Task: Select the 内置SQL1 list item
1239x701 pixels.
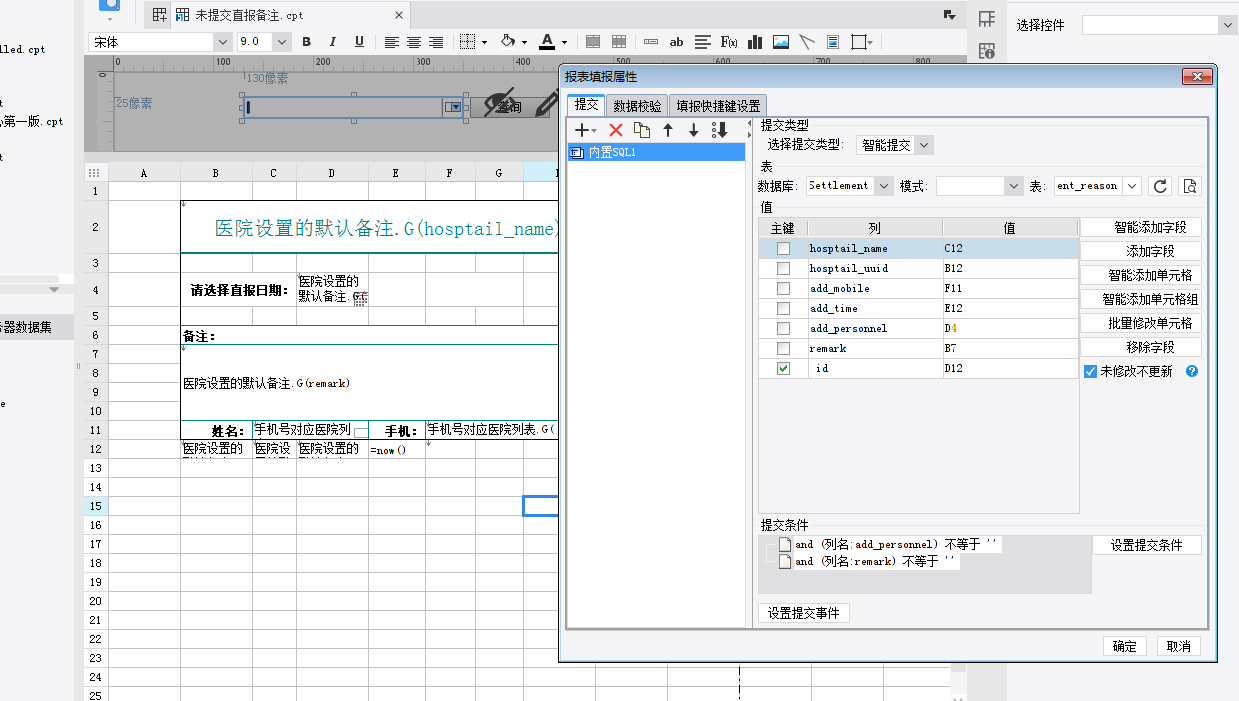Action: (656, 152)
